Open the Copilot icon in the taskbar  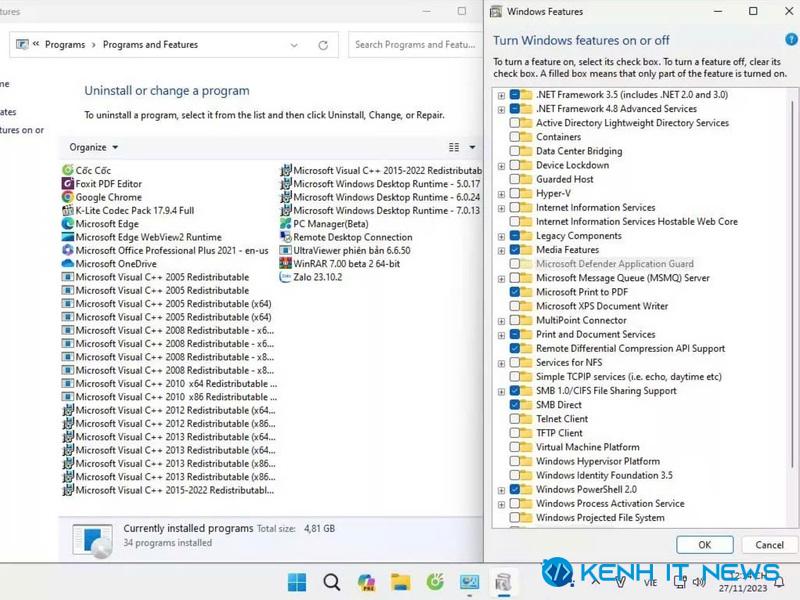(366, 582)
